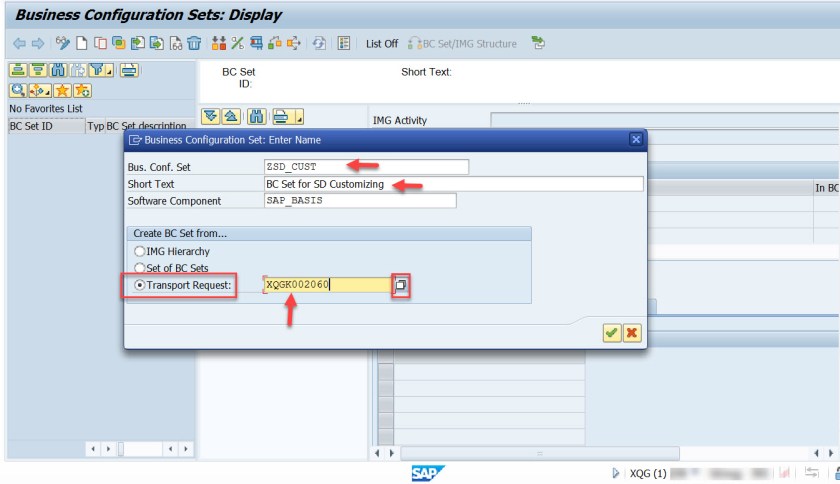840x484 pixels.
Task: Click the No Favorites List label
Action: click(46, 108)
